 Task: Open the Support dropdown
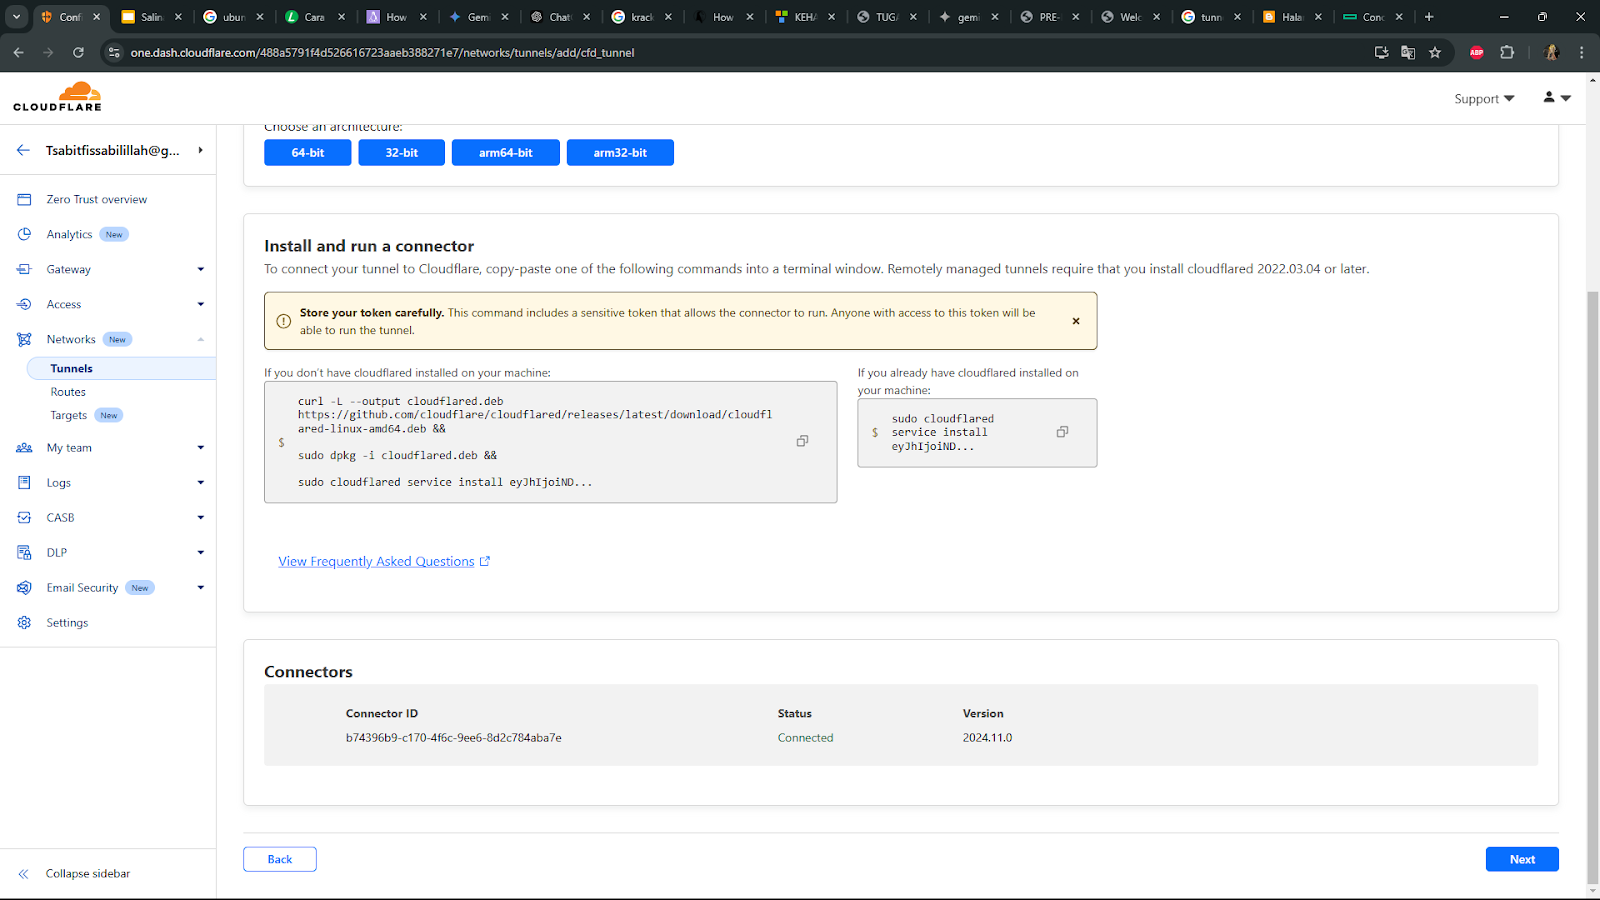[x=1484, y=99]
